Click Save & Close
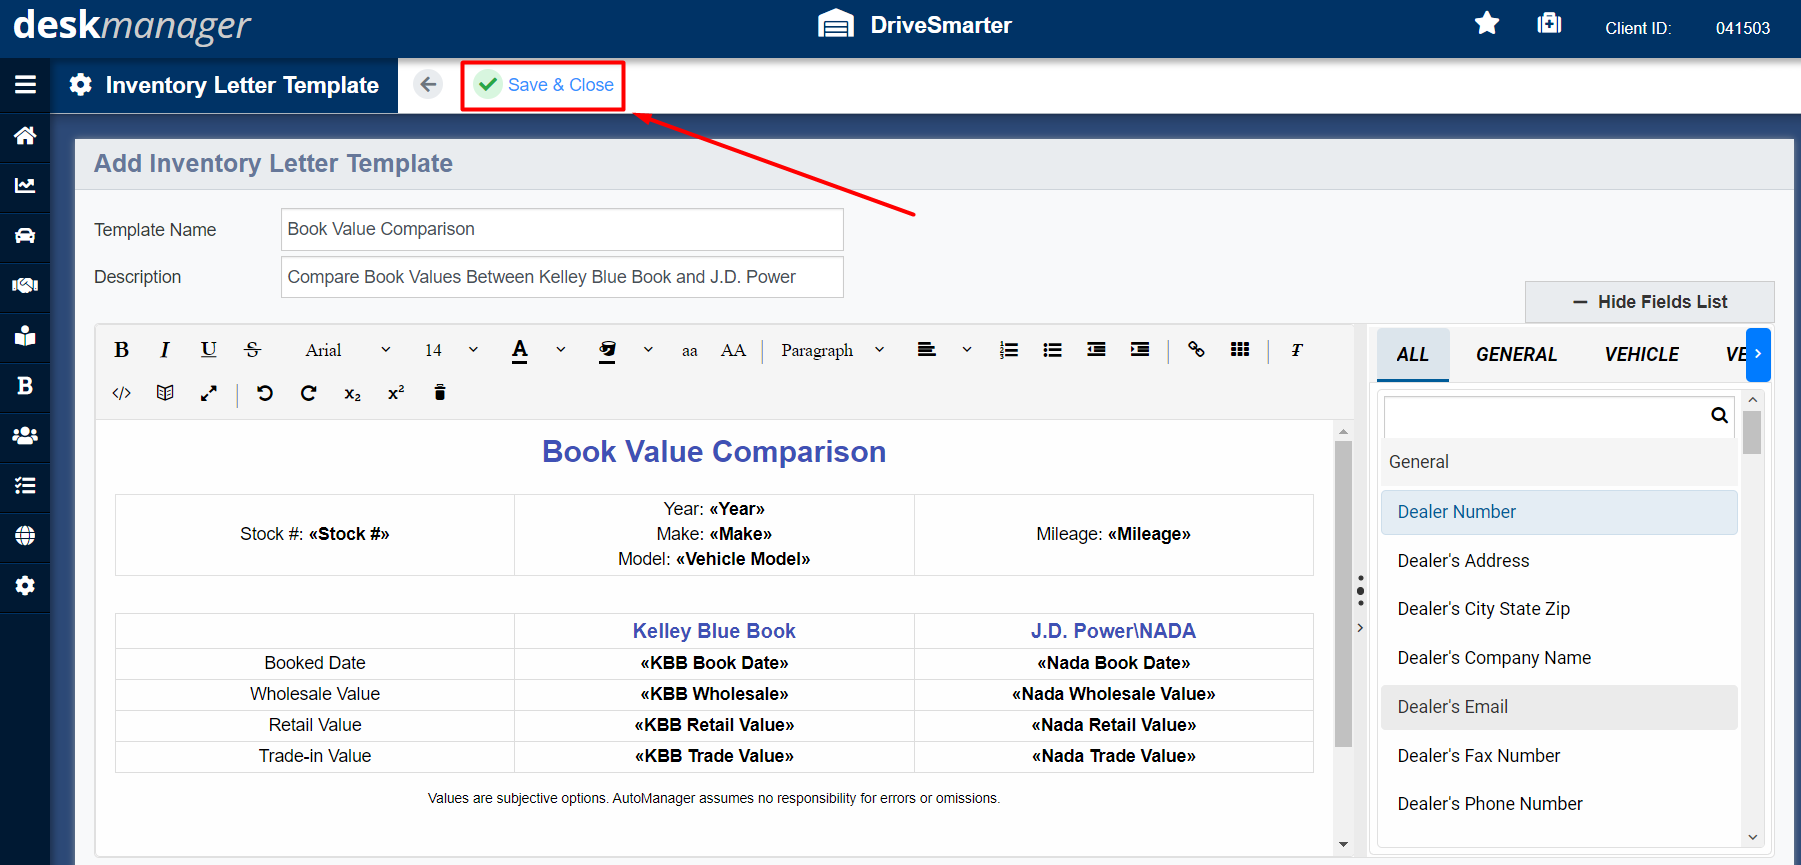 click(x=543, y=85)
